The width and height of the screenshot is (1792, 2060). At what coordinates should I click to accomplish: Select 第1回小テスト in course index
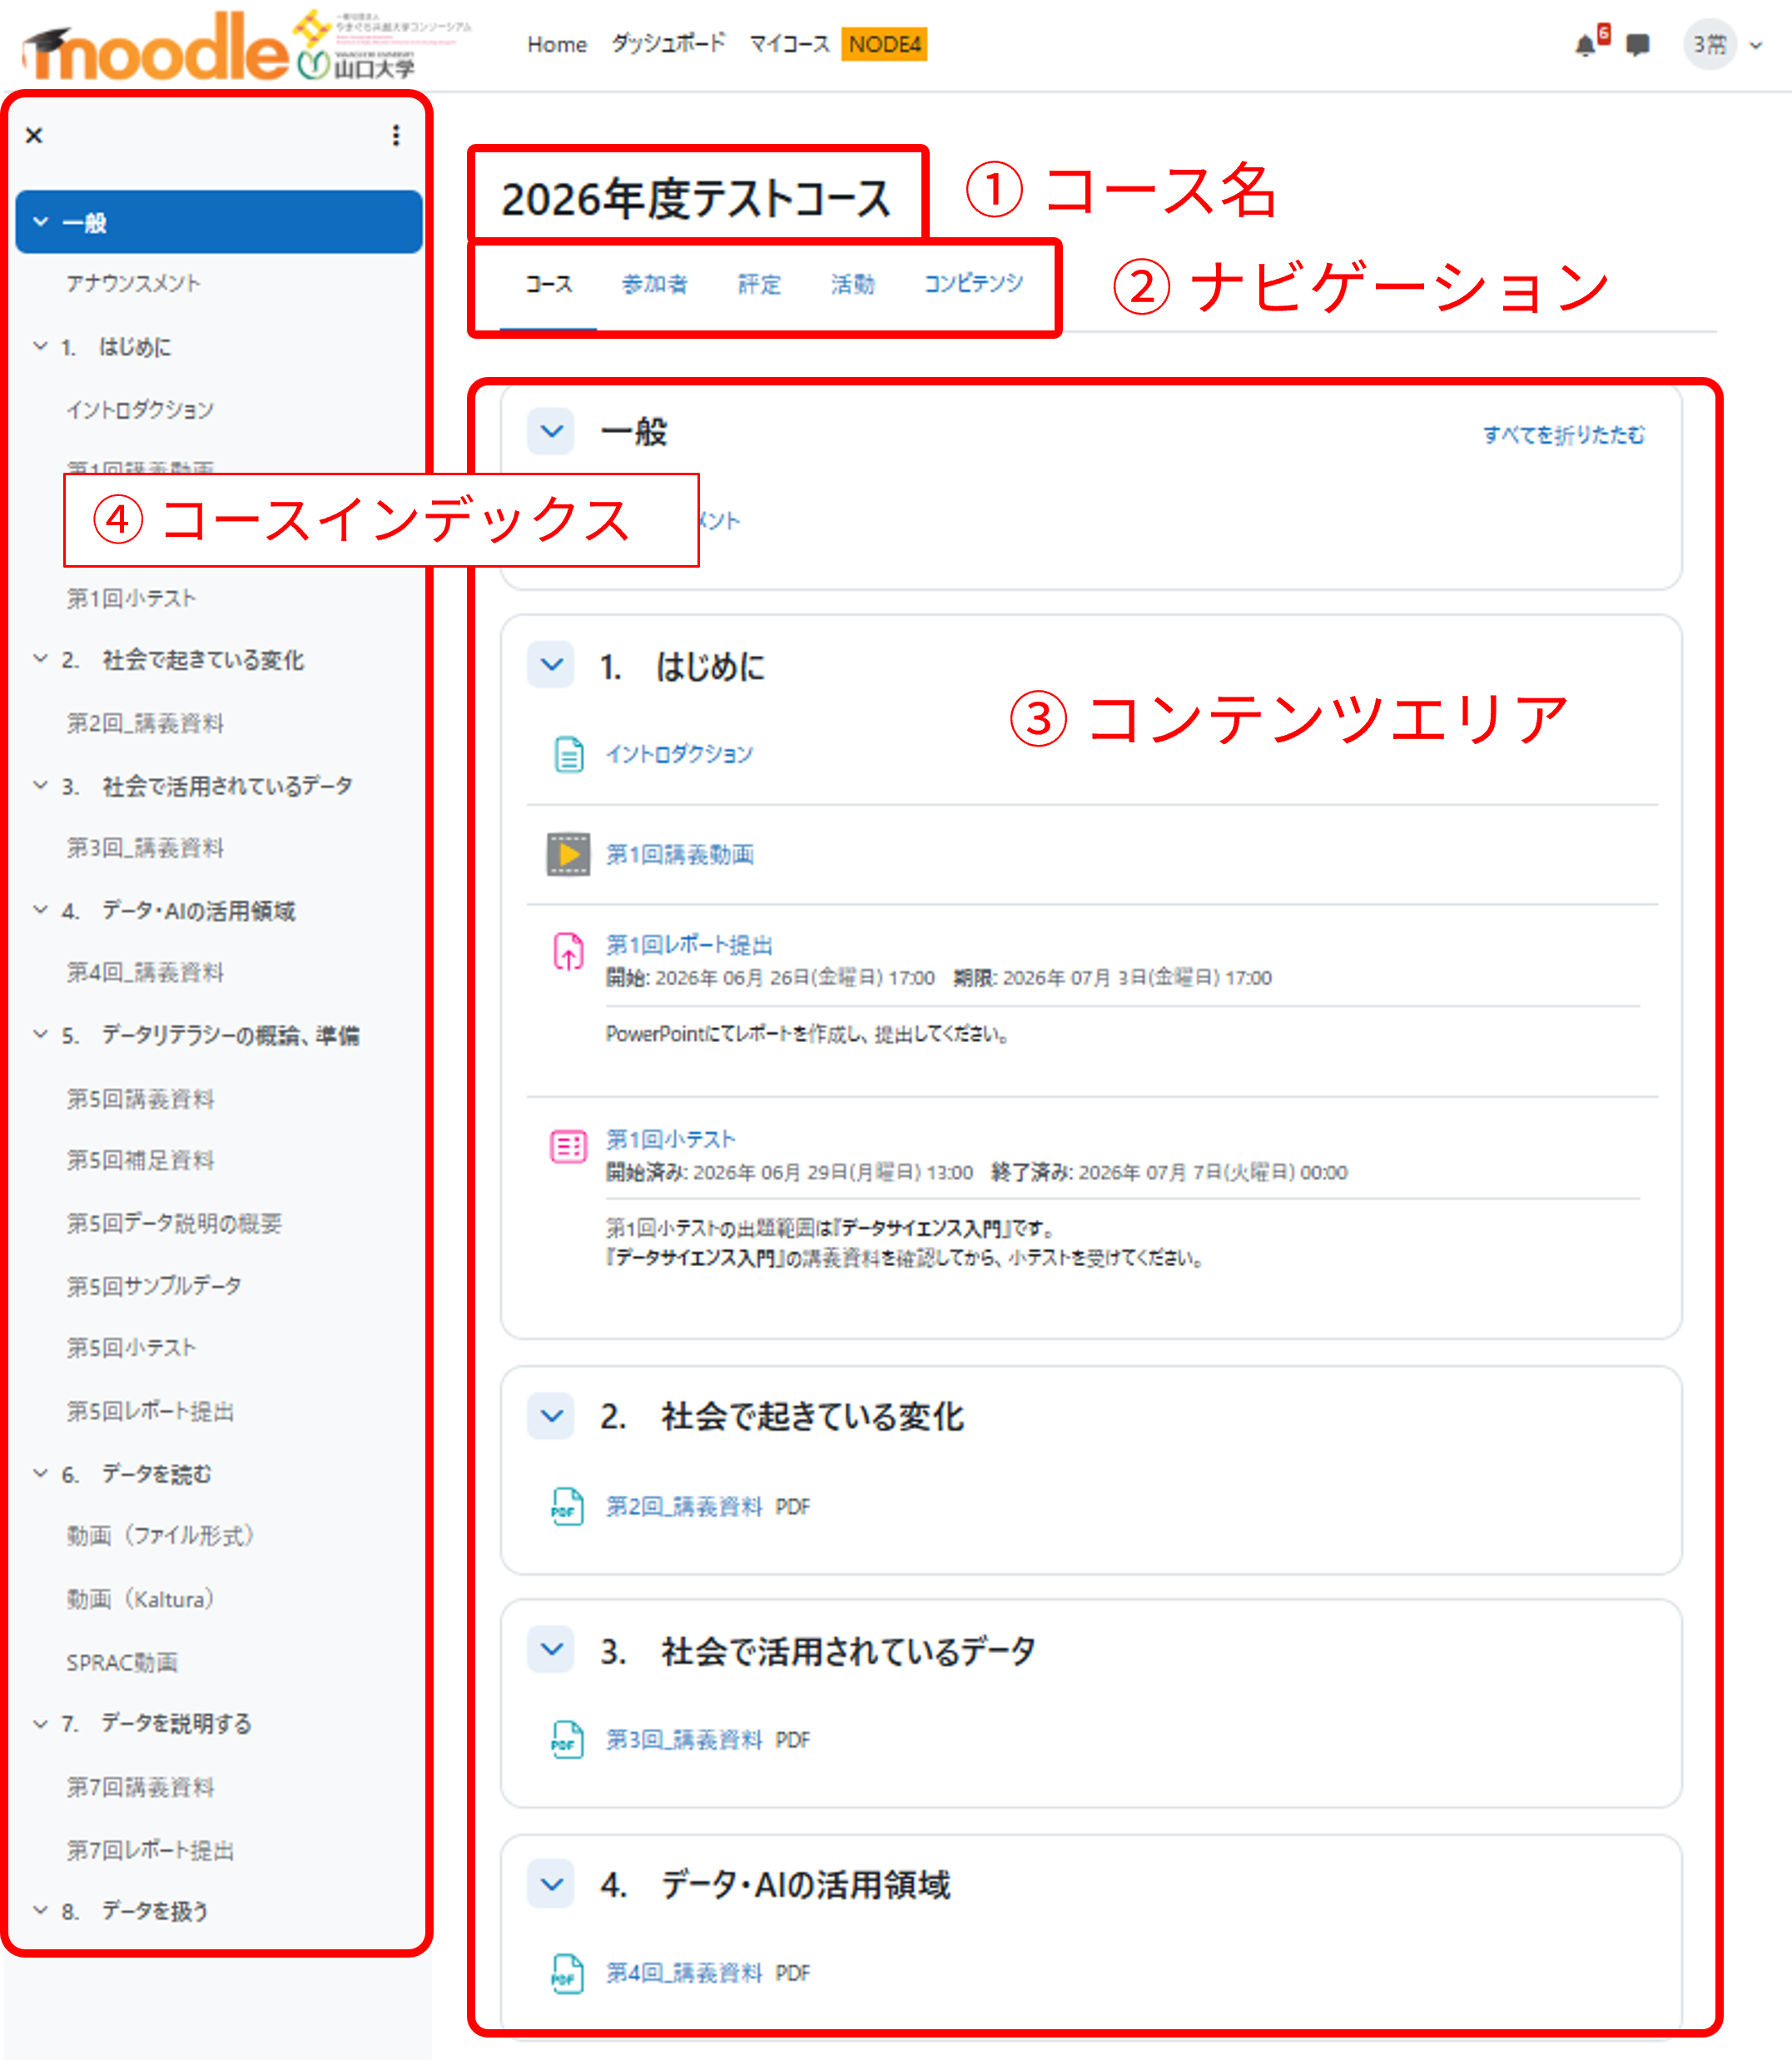(131, 598)
